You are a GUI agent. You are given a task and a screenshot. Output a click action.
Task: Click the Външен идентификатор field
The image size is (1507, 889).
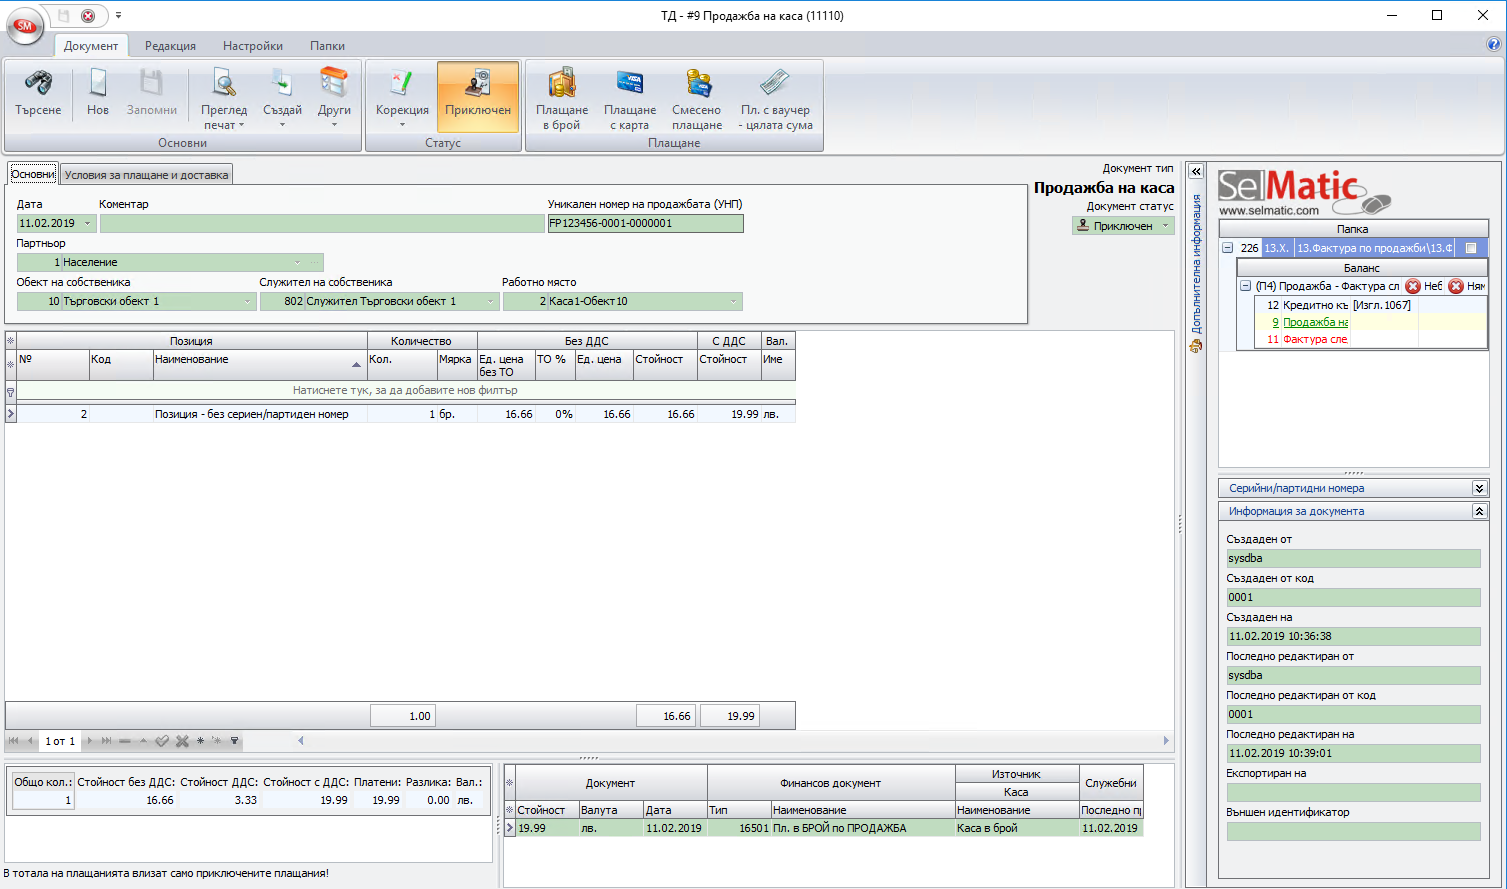pyautogui.click(x=1353, y=831)
